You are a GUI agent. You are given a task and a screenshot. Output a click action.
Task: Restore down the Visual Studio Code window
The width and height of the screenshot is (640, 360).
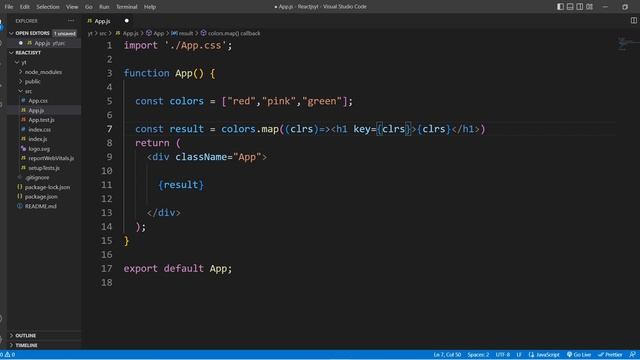(625, 7)
